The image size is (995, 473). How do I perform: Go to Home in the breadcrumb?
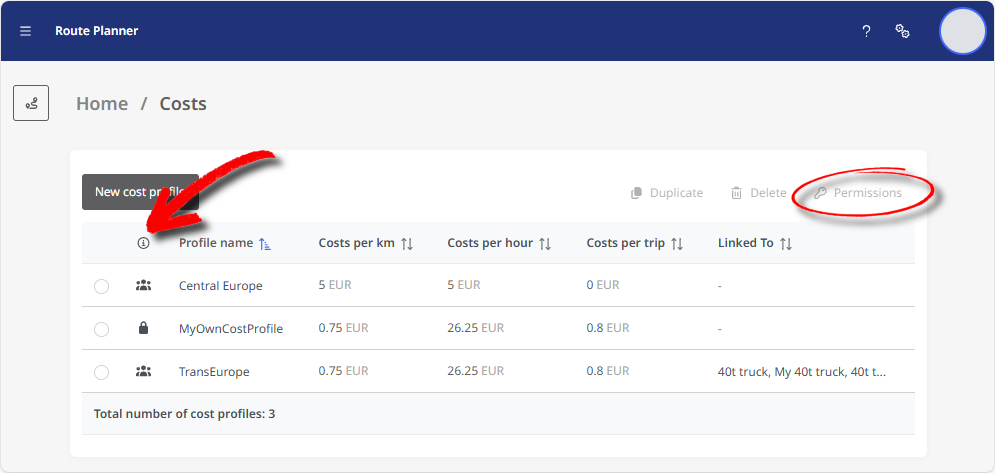click(x=102, y=104)
